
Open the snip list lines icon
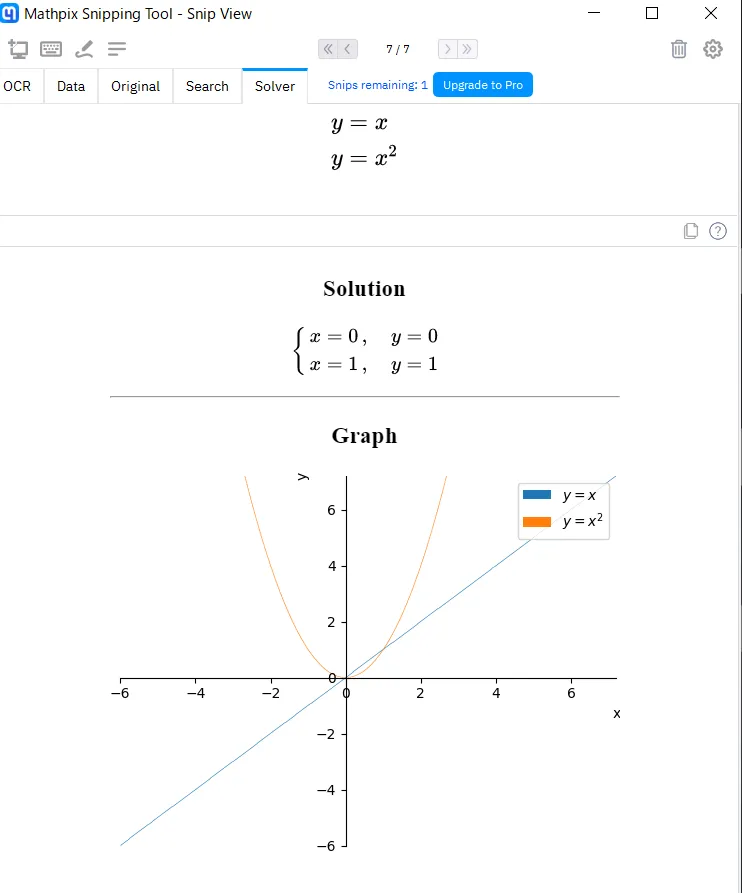[x=117, y=49]
